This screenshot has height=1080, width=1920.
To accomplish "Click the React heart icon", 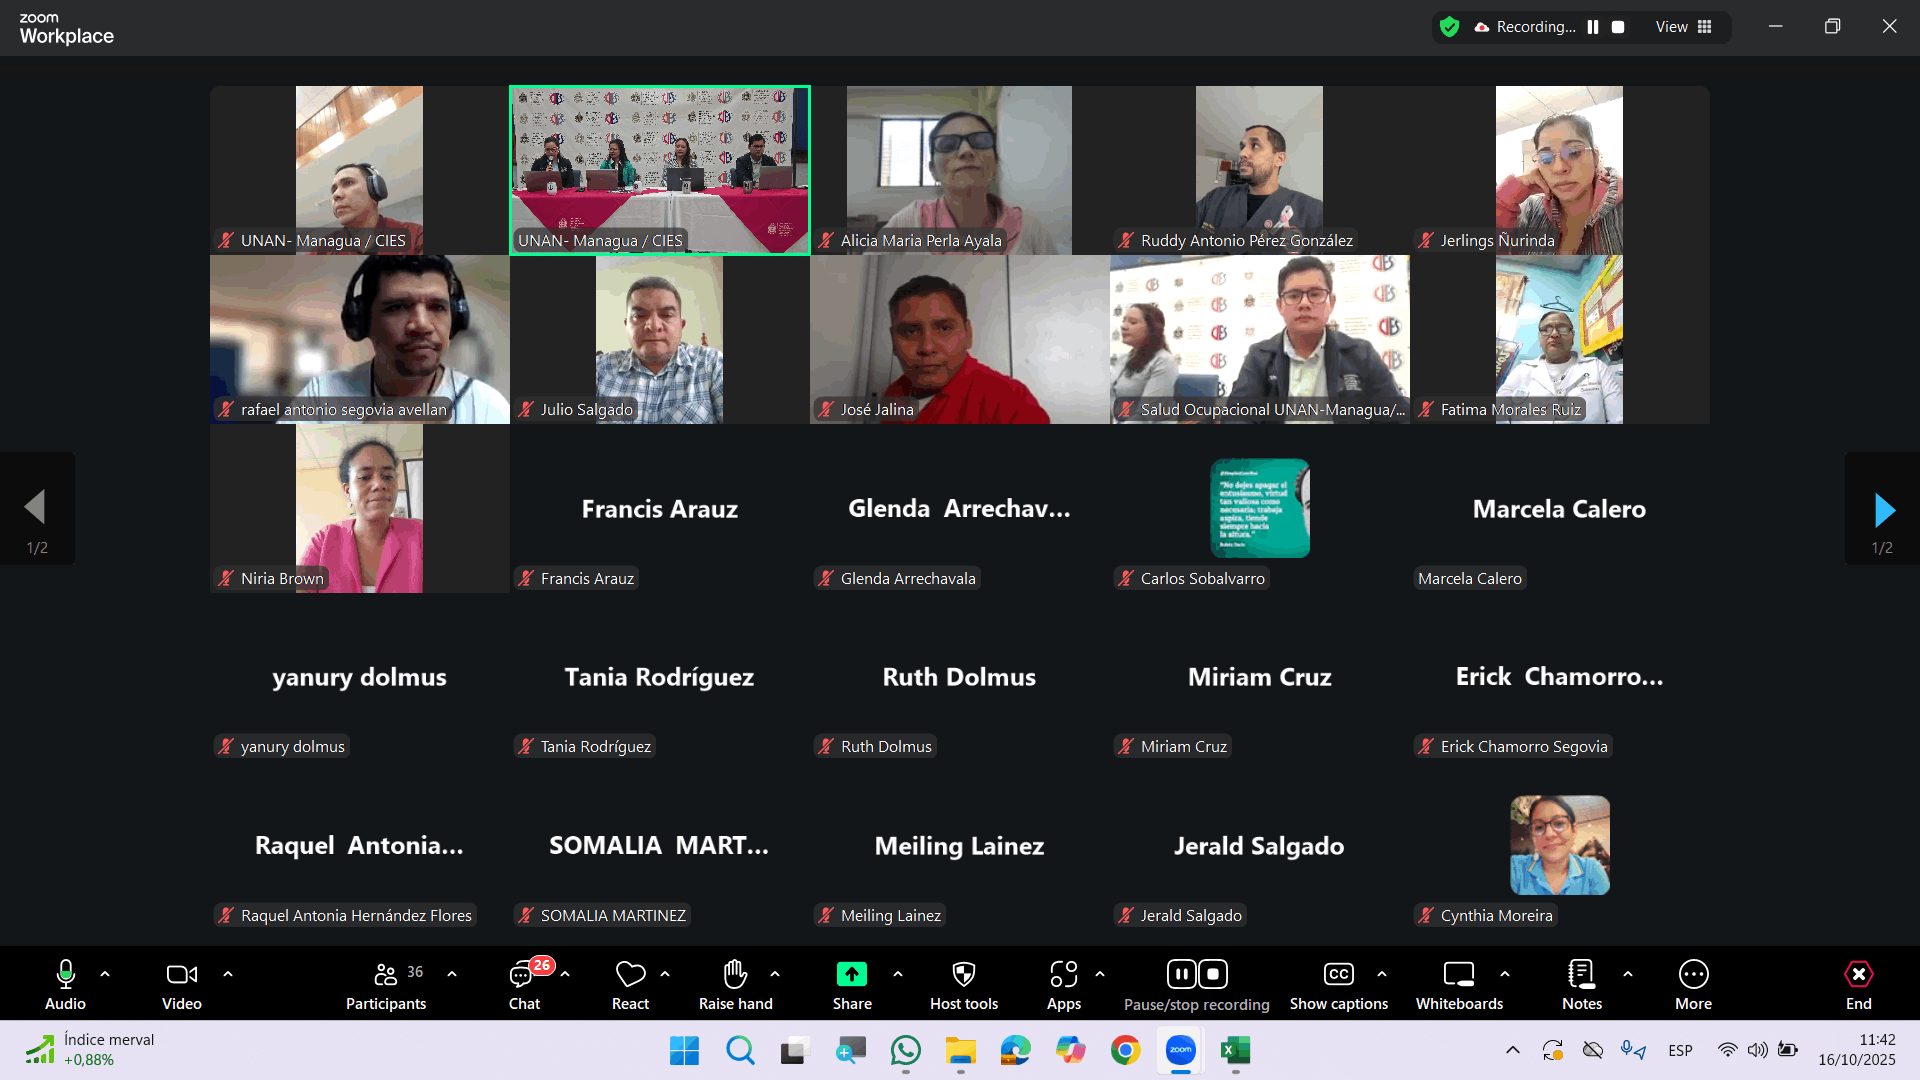I will pos(630,974).
